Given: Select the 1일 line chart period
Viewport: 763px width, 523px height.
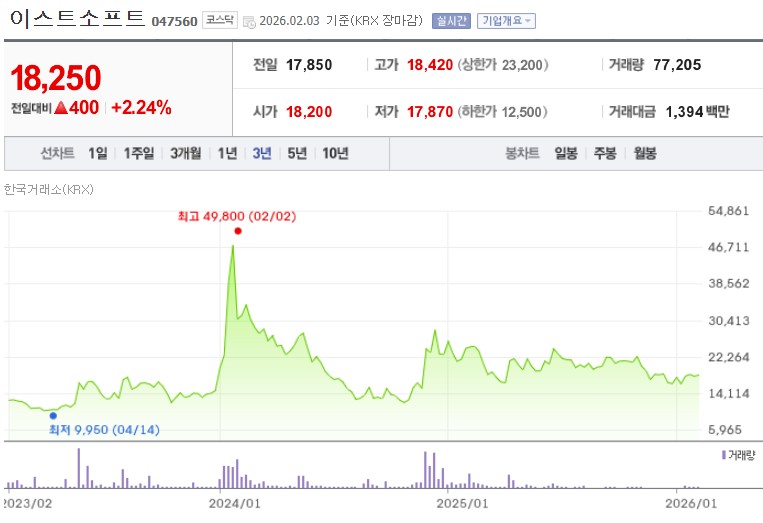Looking at the screenshot, I should (98, 154).
